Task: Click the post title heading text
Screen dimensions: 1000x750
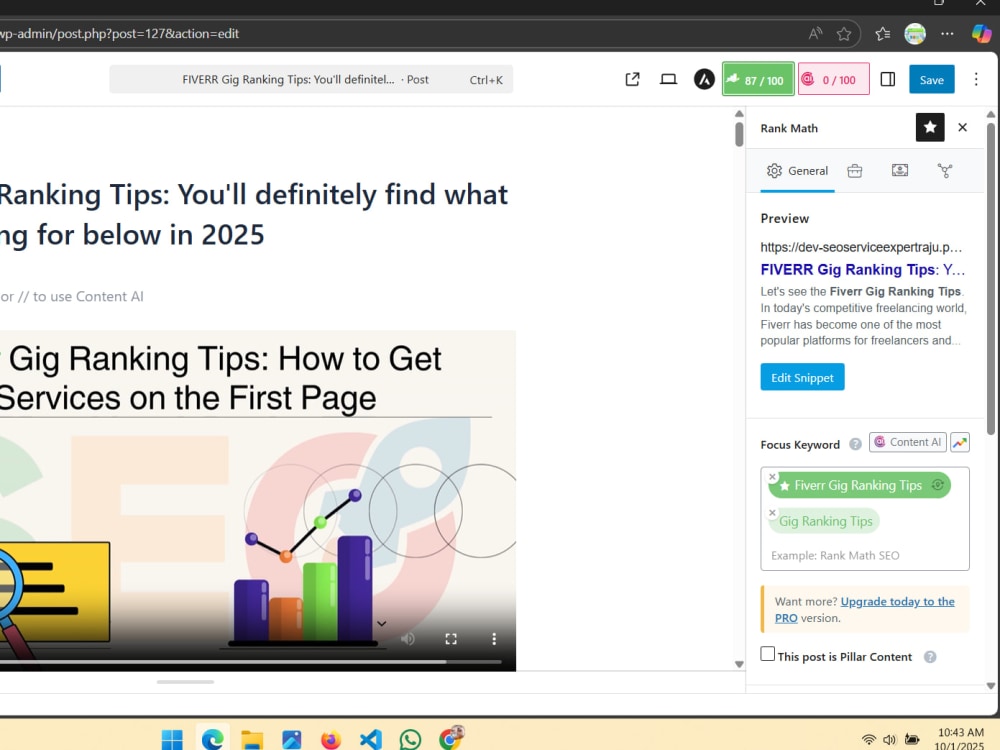Action: (254, 214)
